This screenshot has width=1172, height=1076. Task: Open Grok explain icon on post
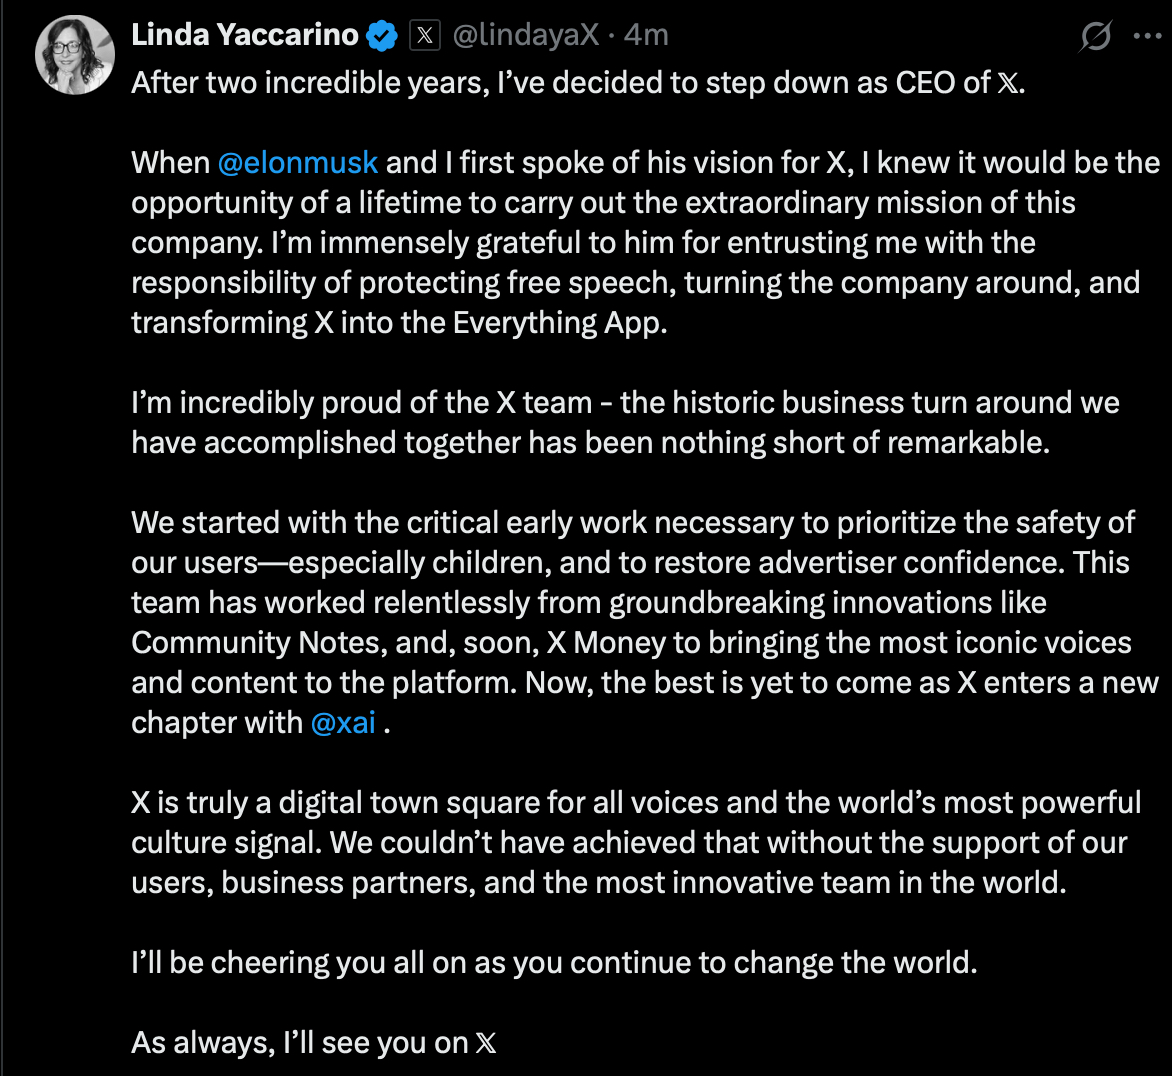click(x=1096, y=37)
